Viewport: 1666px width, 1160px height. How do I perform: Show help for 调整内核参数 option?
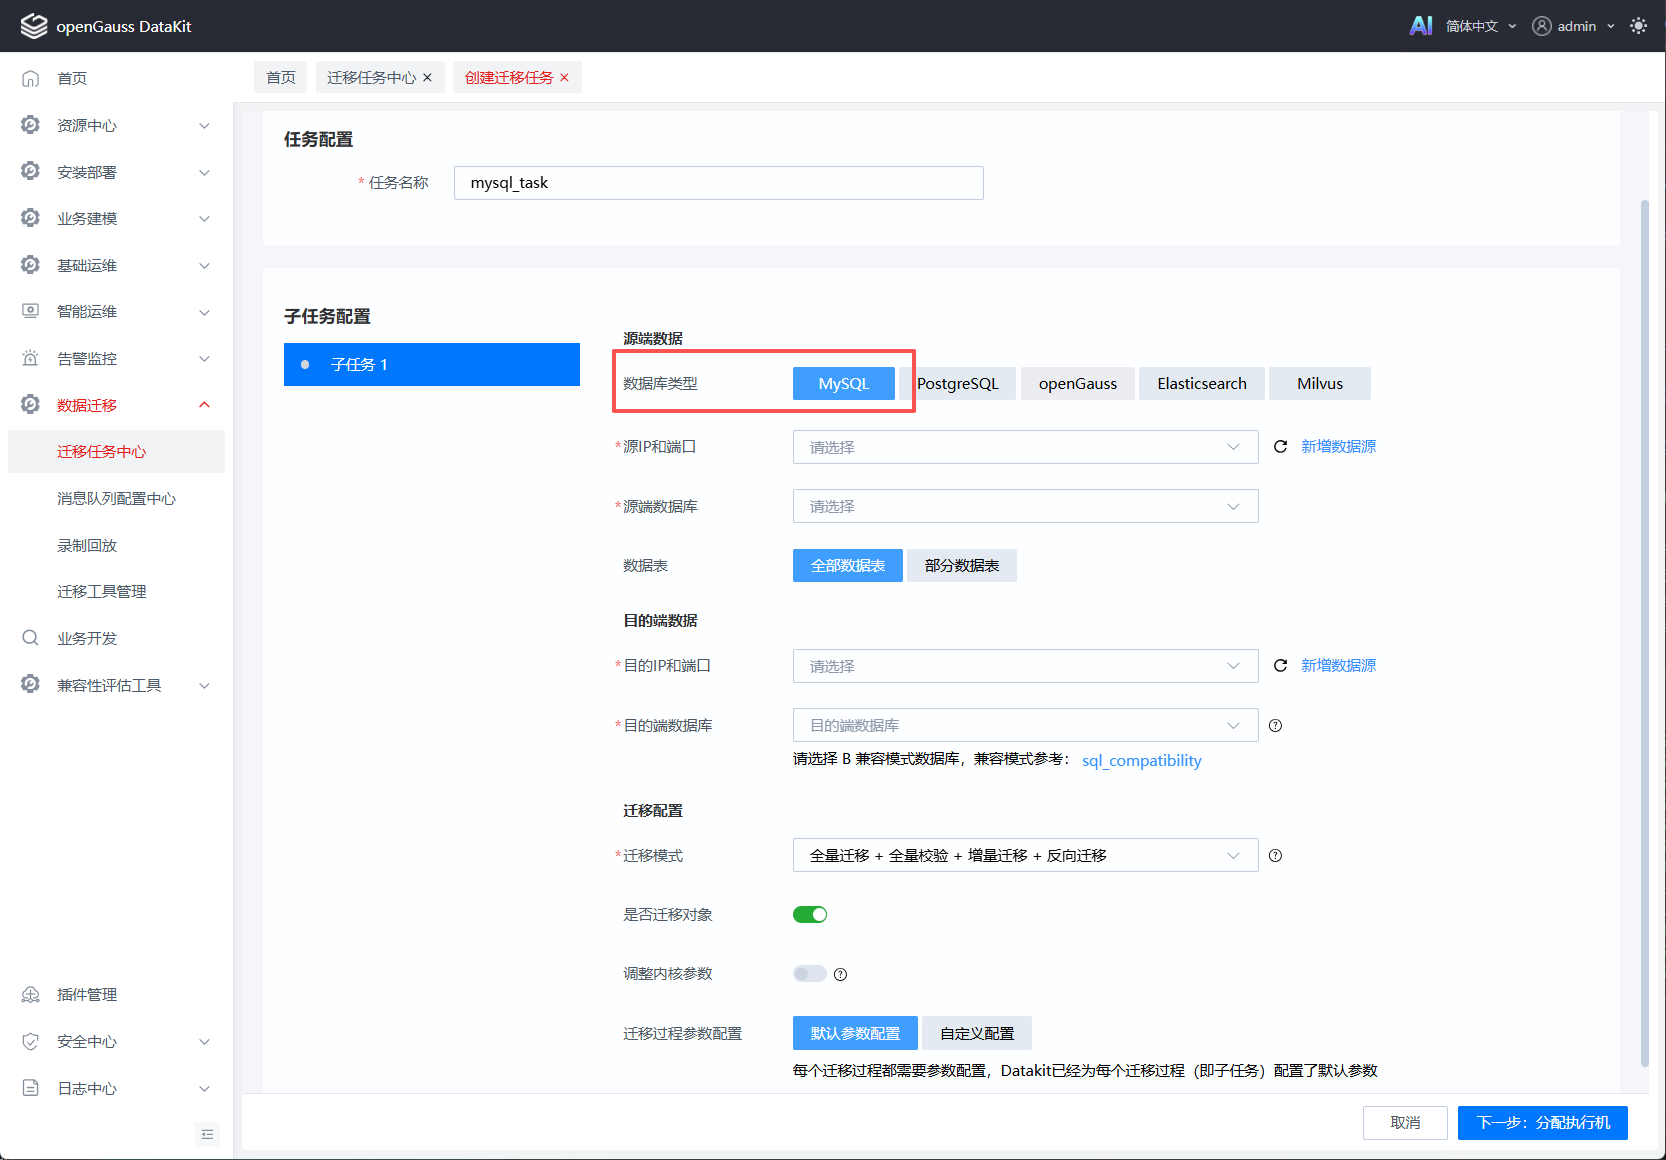coord(840,975)
